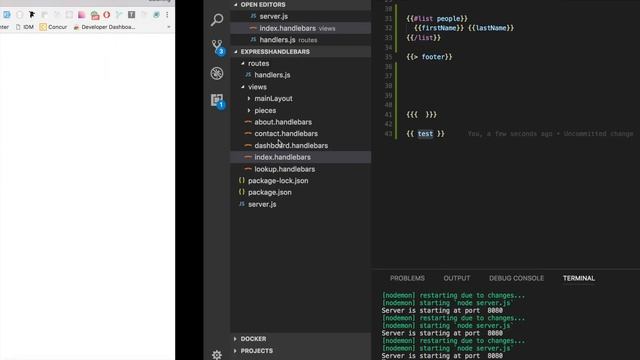640x360 pixels.
Task: Collapse the routes folder
Action: click(x=243, y=63)
